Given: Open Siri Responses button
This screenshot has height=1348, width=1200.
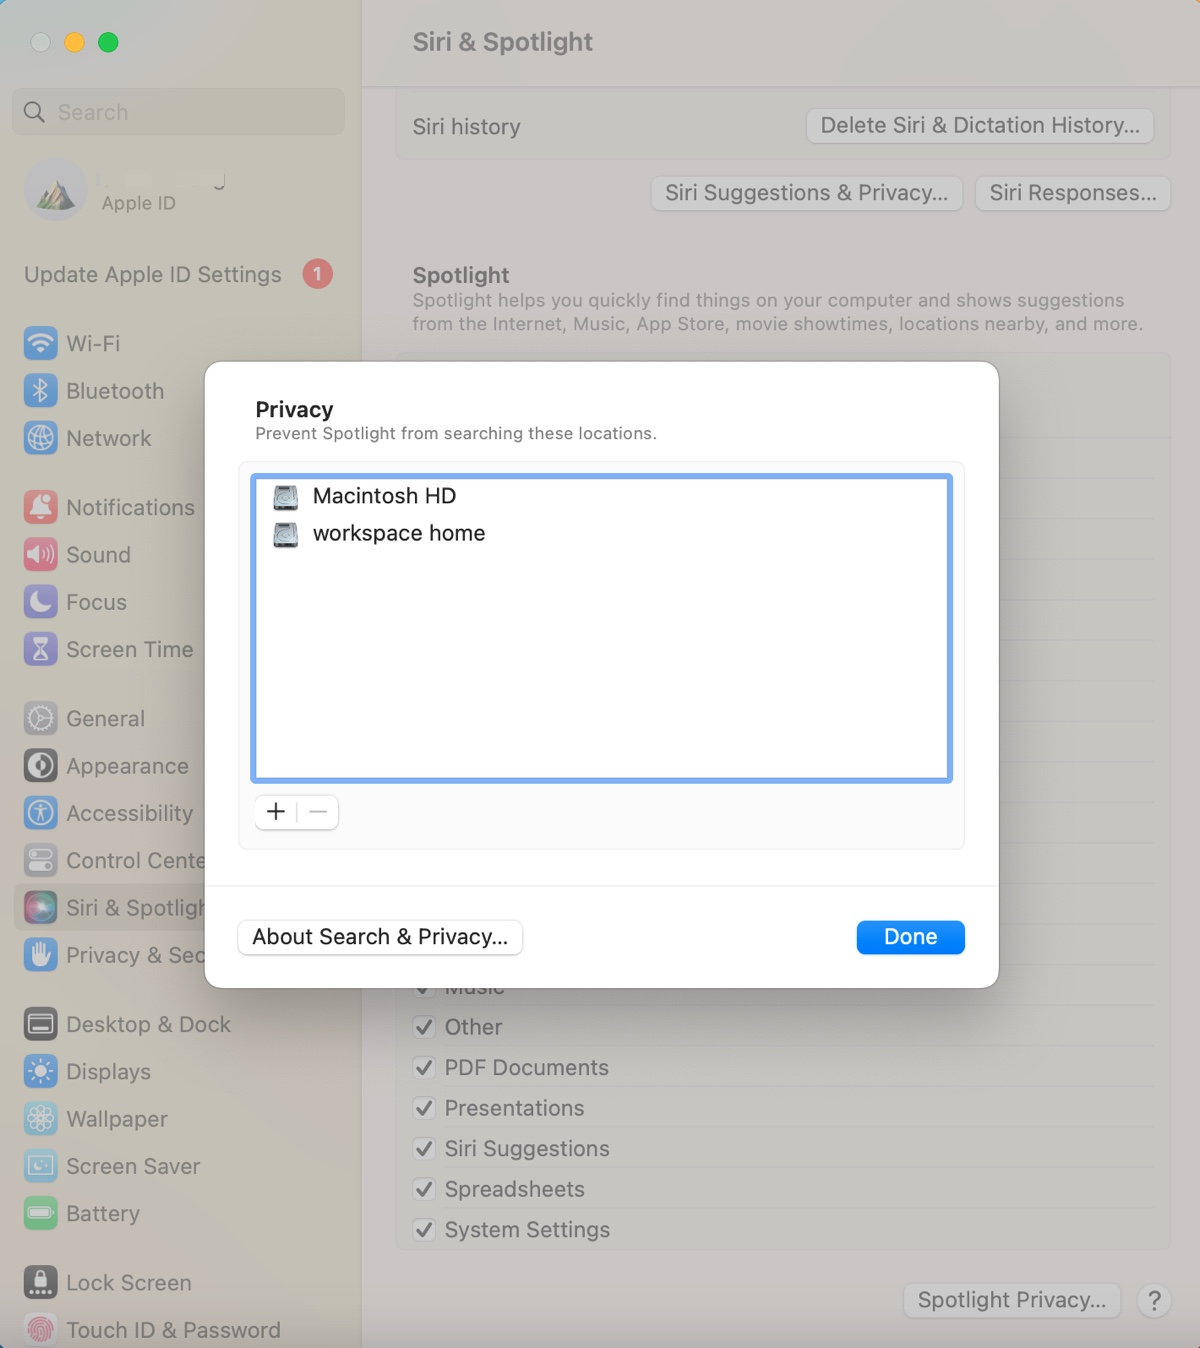Looking at the screenshot, I should click(x=1073, y=193).
